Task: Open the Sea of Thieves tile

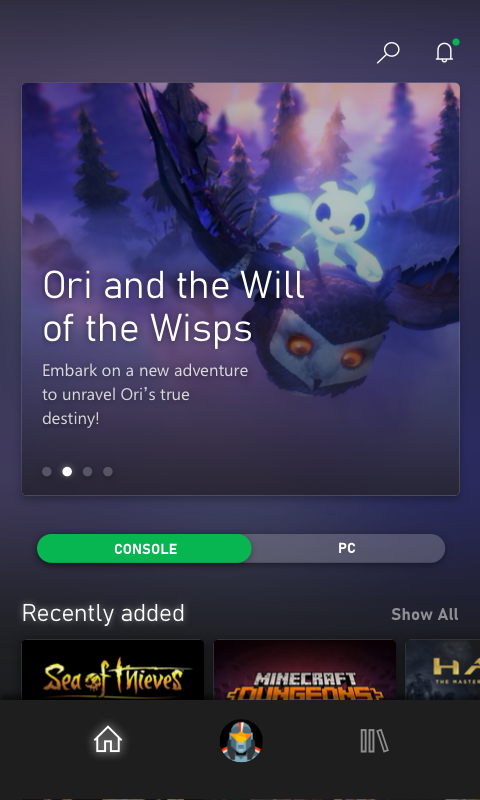Action: pyautogui.click(x=113, y=669)
